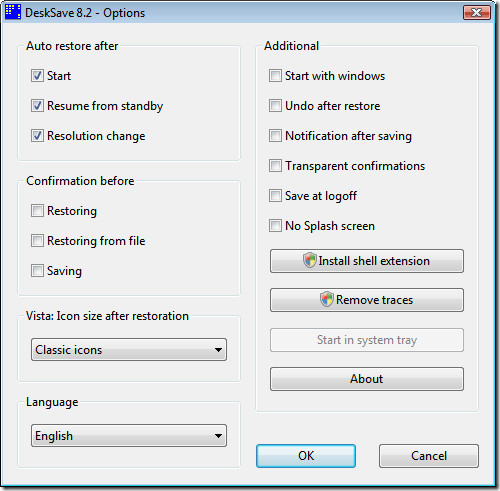Check Undo after restore box
The width and height of the screenshot is (500, 491).
click(x=275, y=106)
